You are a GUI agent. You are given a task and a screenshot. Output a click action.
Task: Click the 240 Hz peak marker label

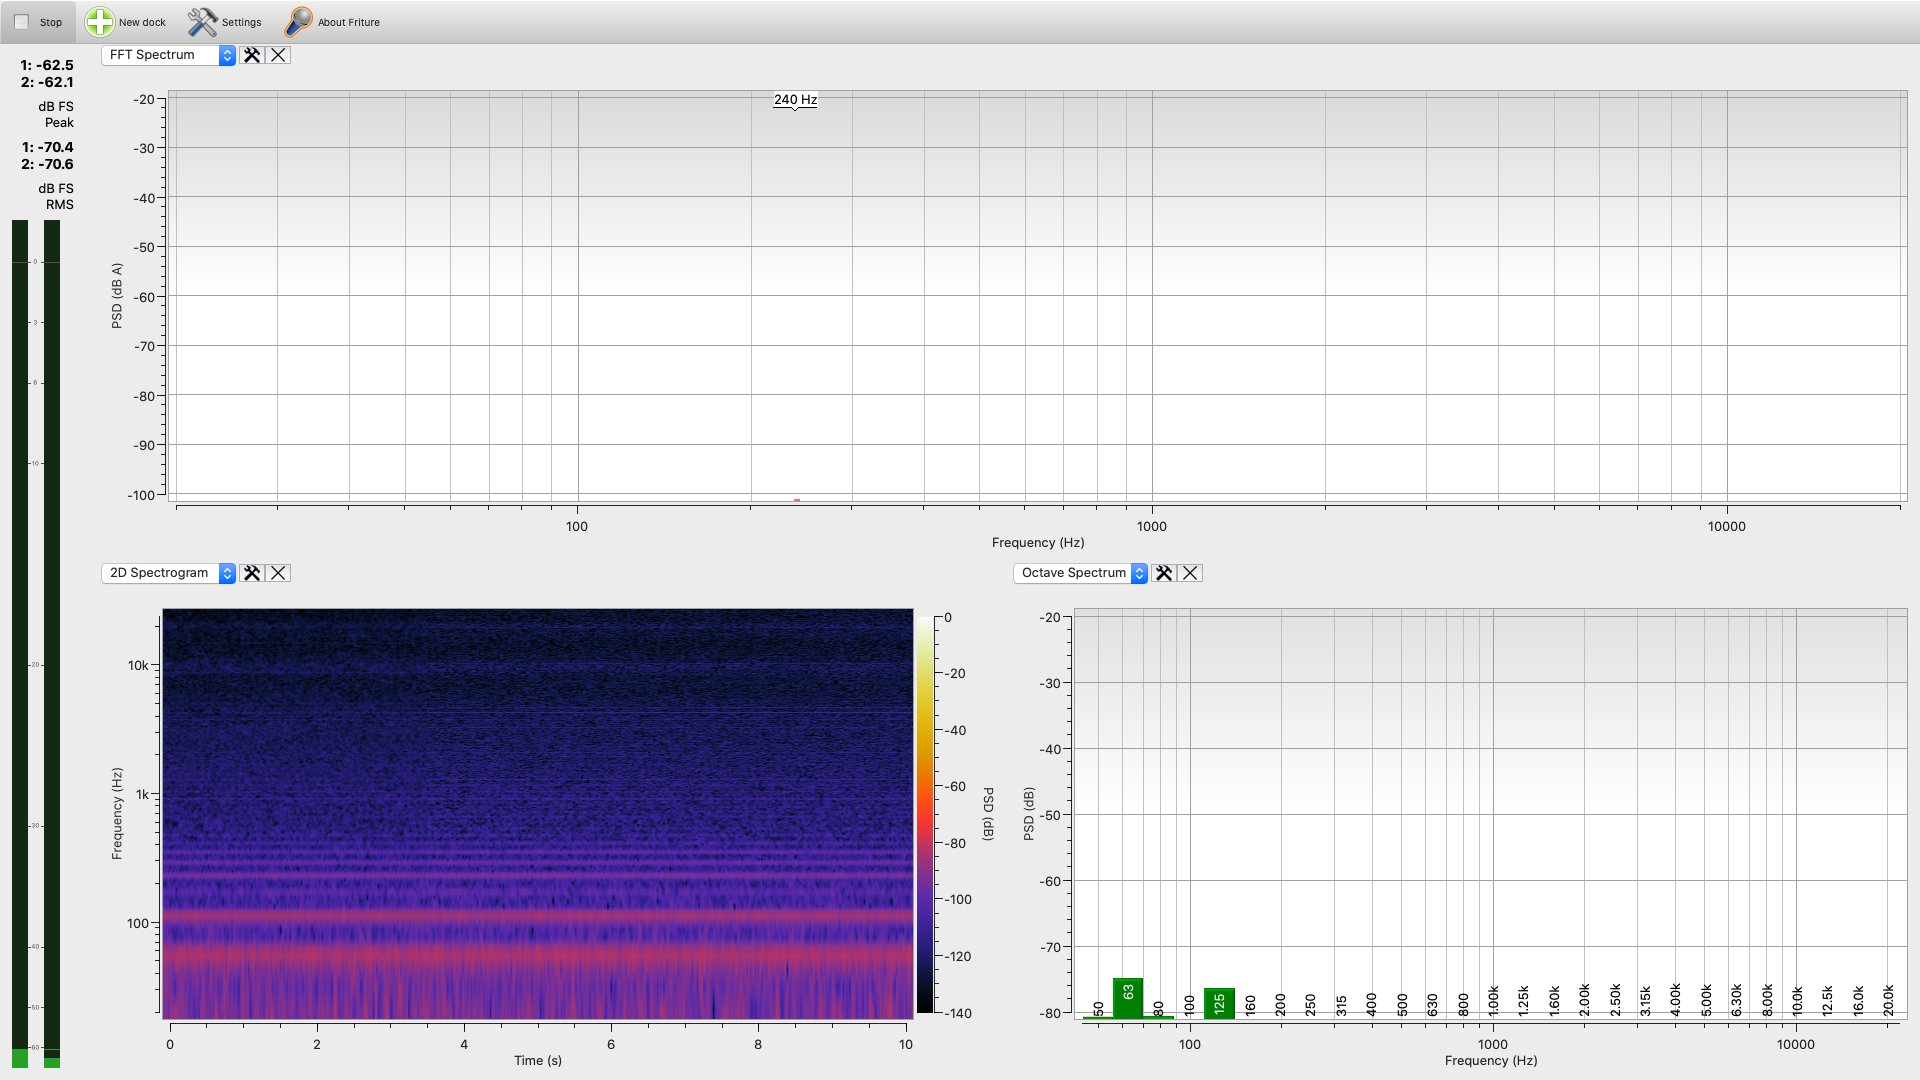[x=795, y=100]
